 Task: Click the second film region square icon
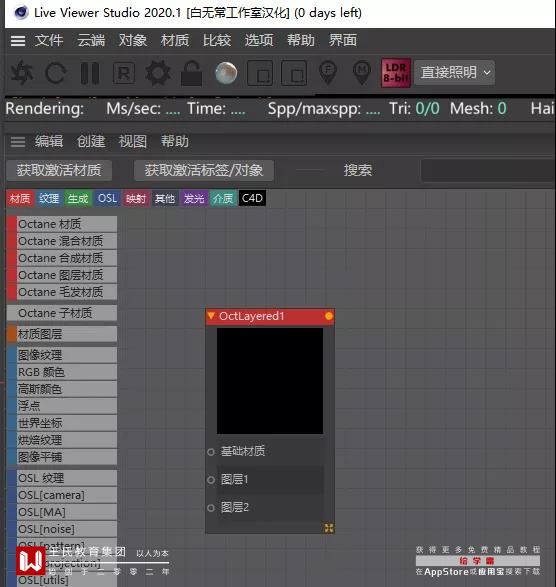point(294,73)
